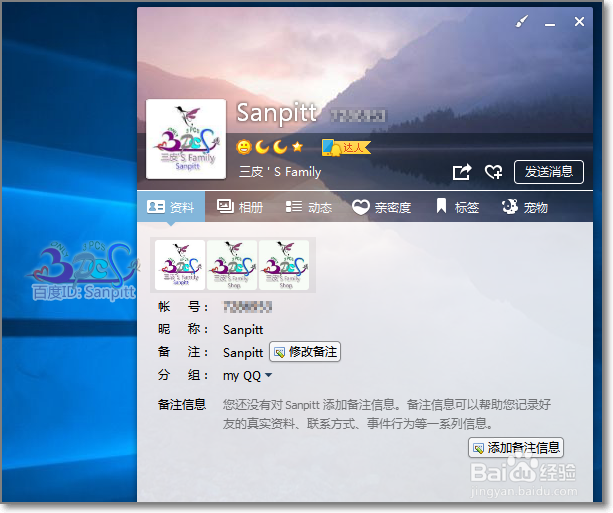
Task: Open the 相册 tab
Action: (240, 207)
